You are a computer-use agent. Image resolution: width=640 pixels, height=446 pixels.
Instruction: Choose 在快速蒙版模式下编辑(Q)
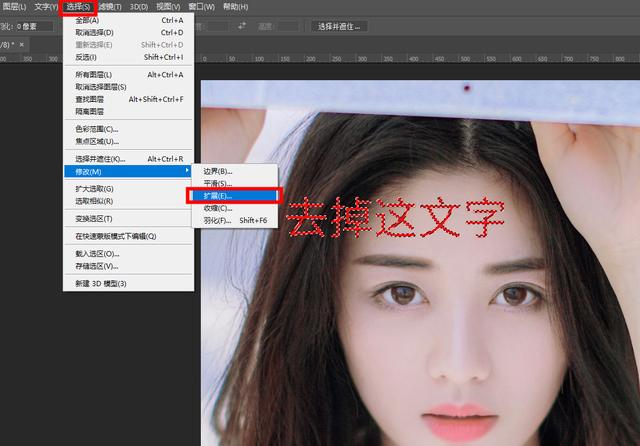129,236
